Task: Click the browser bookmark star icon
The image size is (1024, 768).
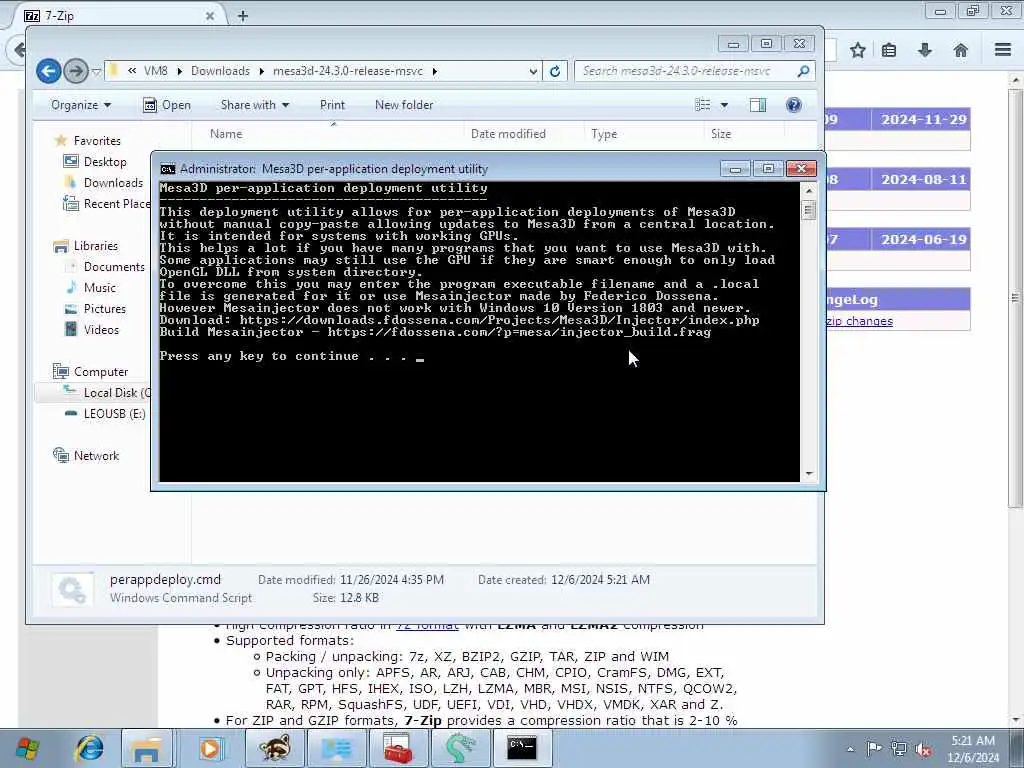Action: click(x=857, y=50)
